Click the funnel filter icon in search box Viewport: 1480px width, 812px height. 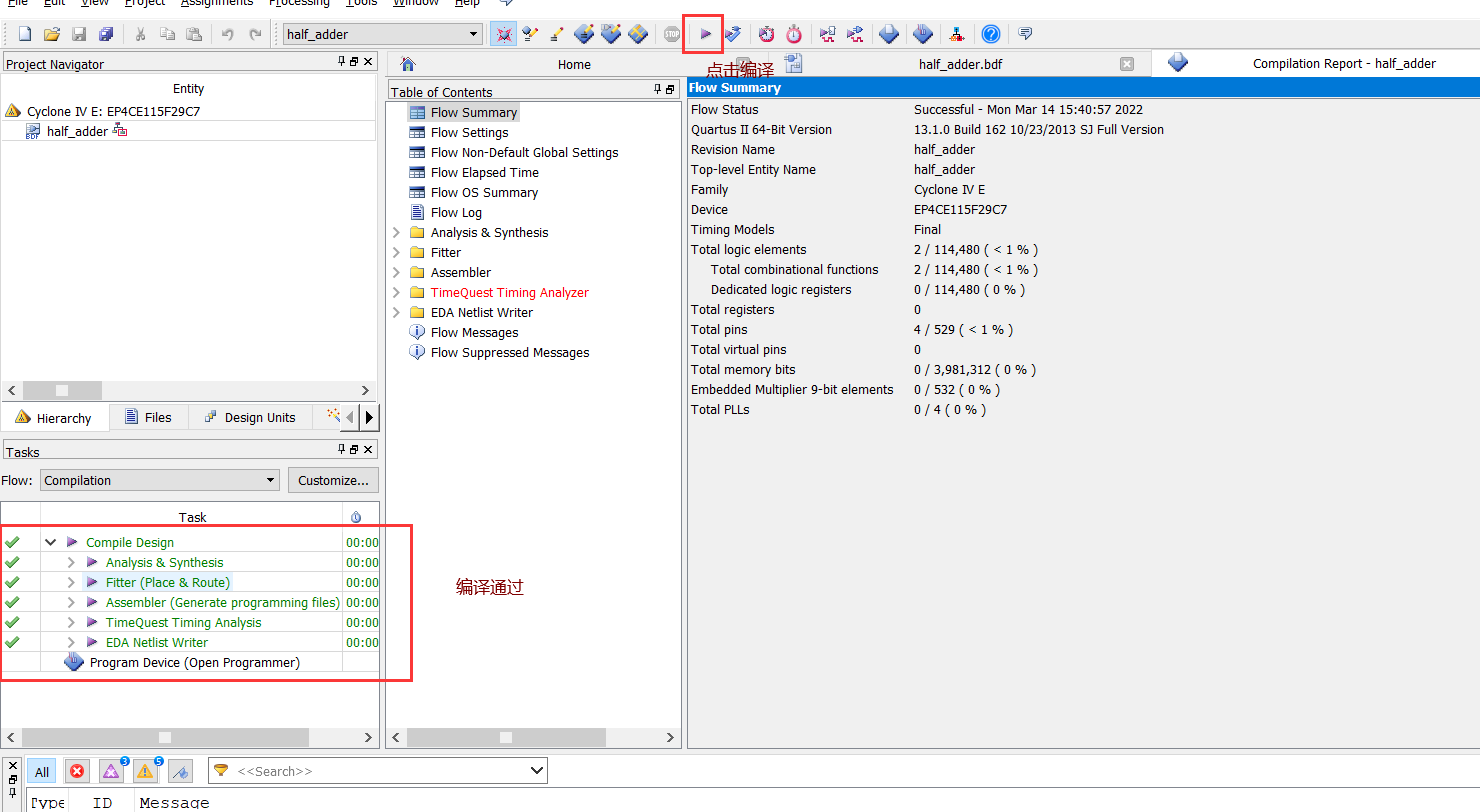222,770
